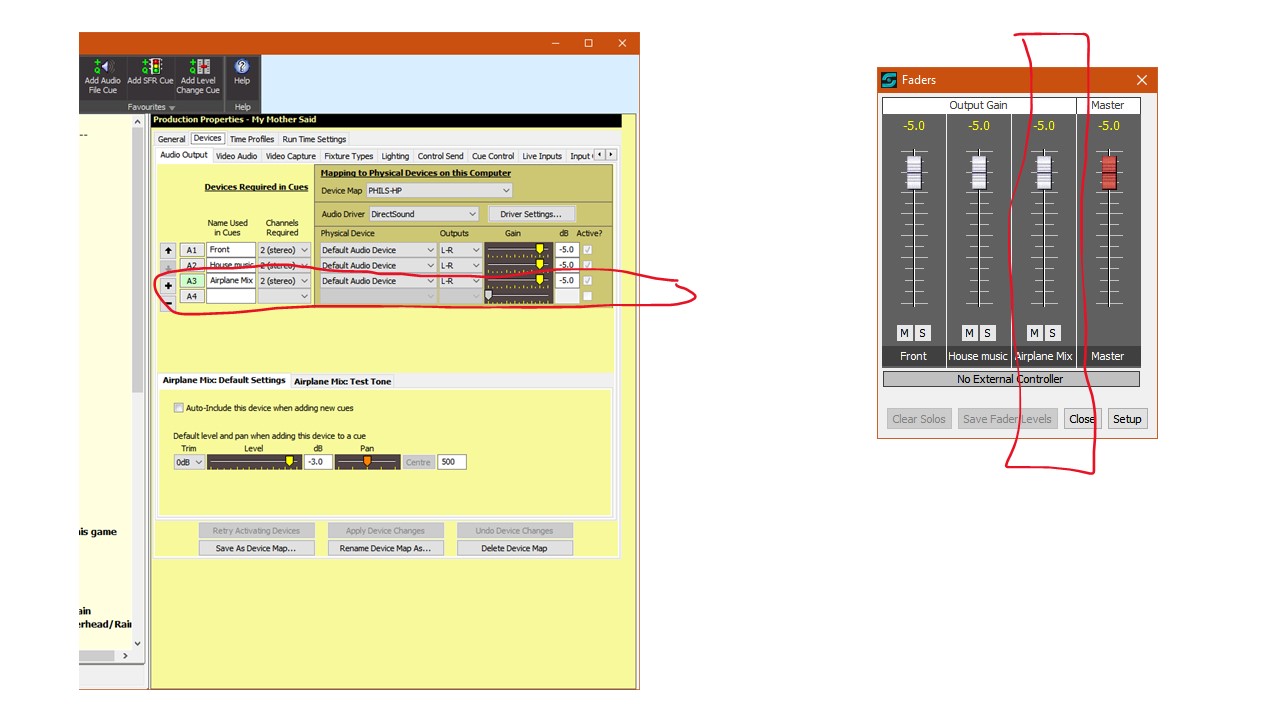Click the Airplane Mix name input field
The width and height of the screenshot is (1280, 720).
231,281
